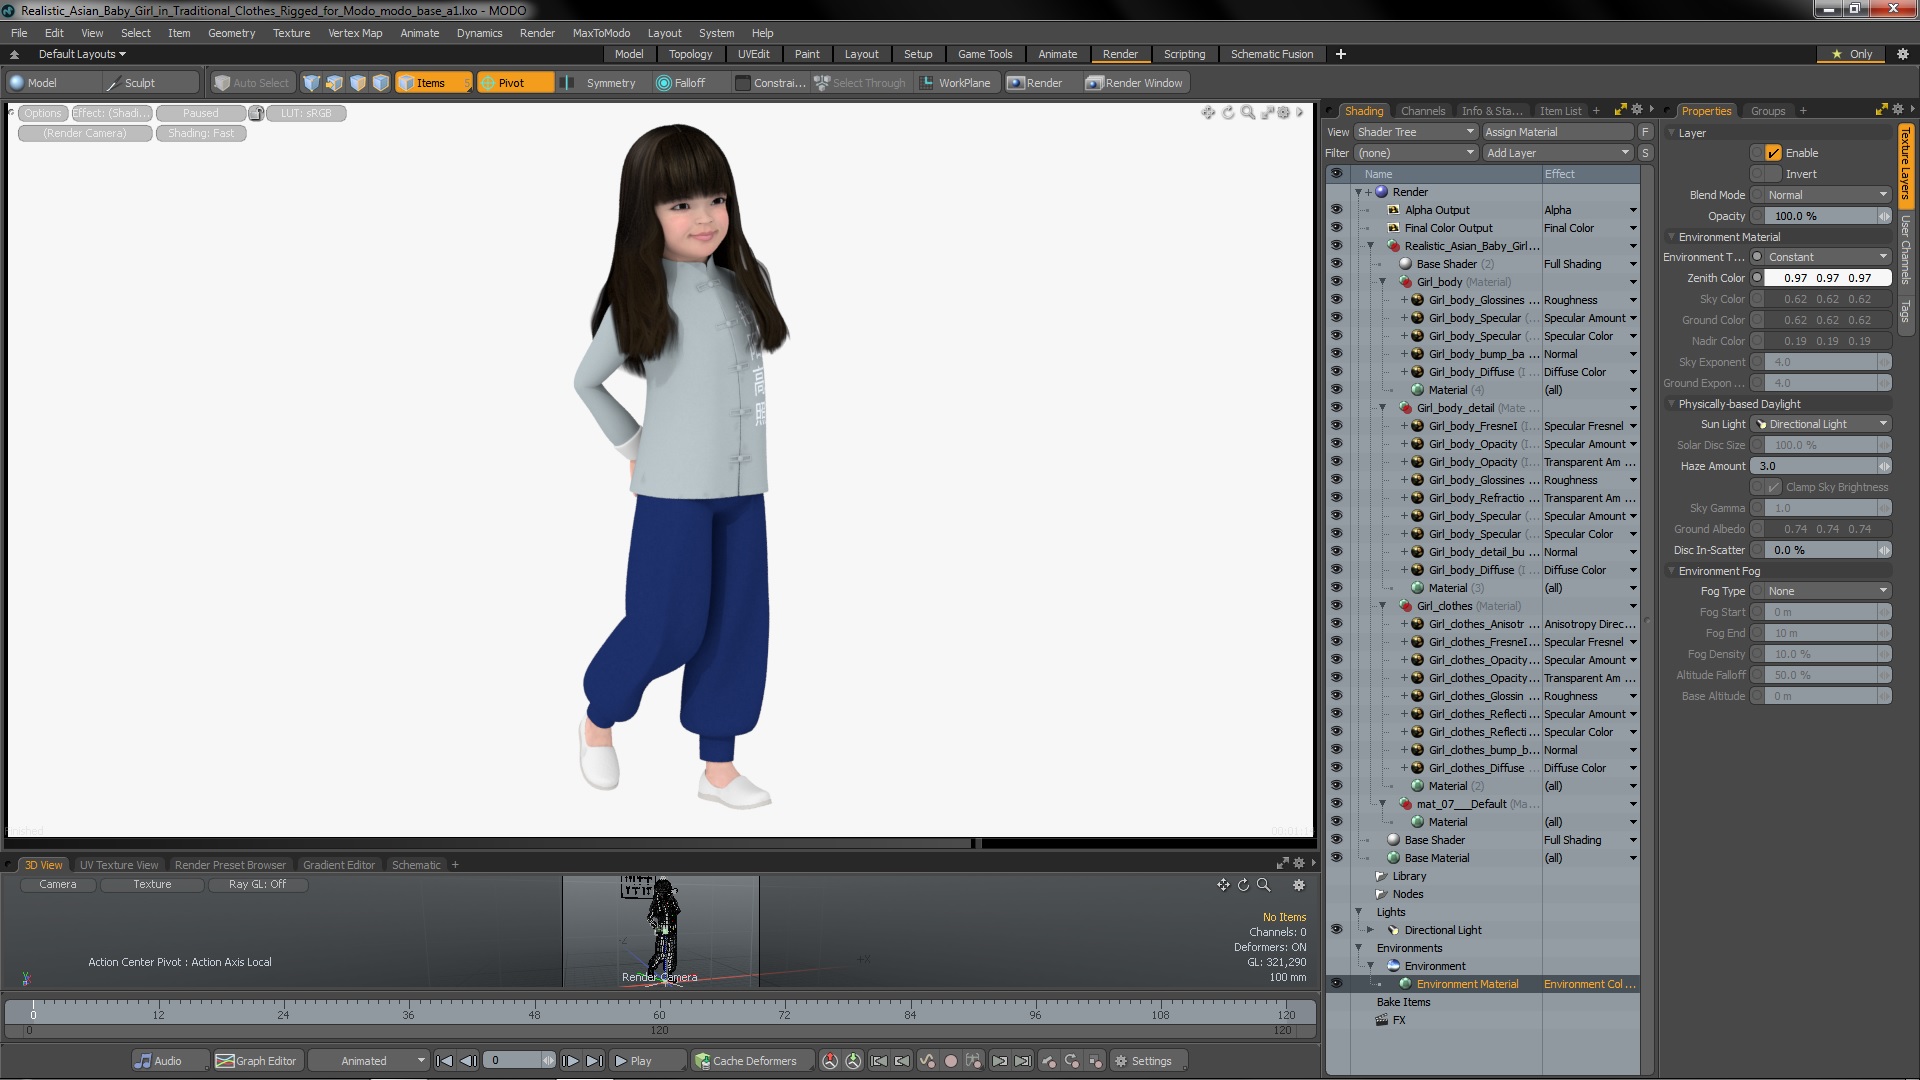Click the preview refresh rotate icon
The width and height of the screenshot is (1920, 1080).
(1228, 113)
